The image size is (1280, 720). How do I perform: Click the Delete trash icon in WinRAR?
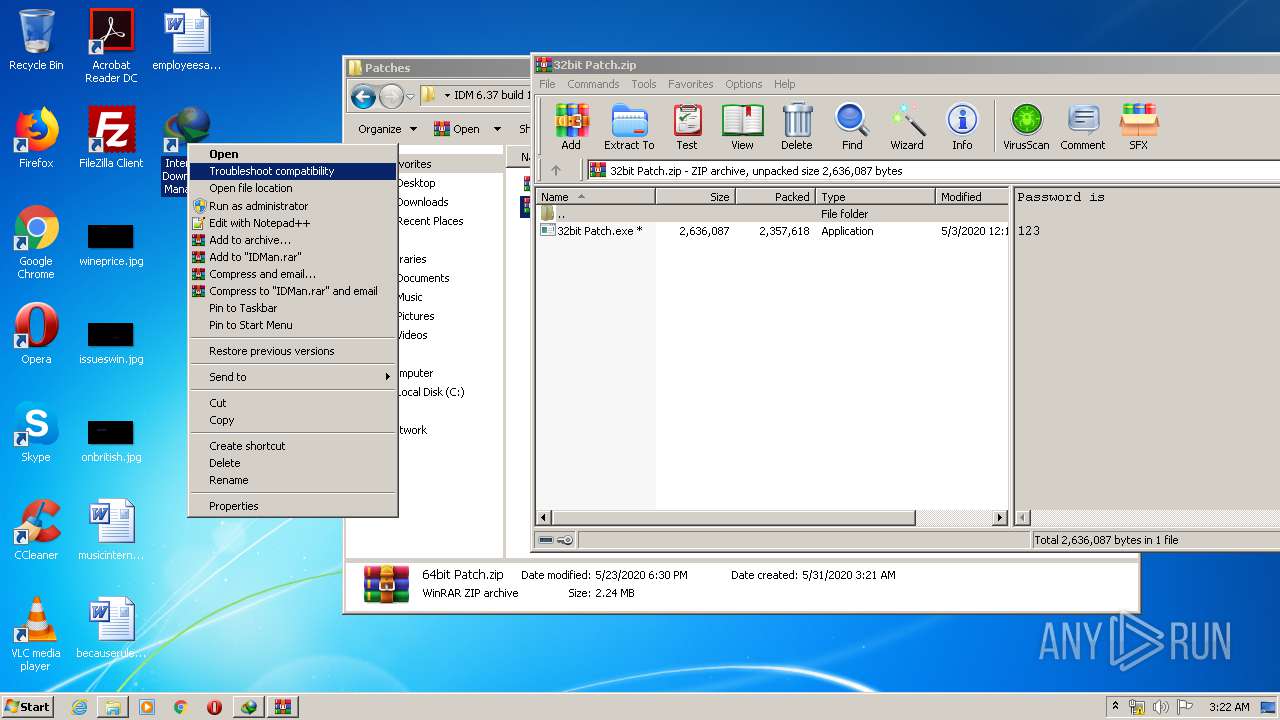(797, 126)
